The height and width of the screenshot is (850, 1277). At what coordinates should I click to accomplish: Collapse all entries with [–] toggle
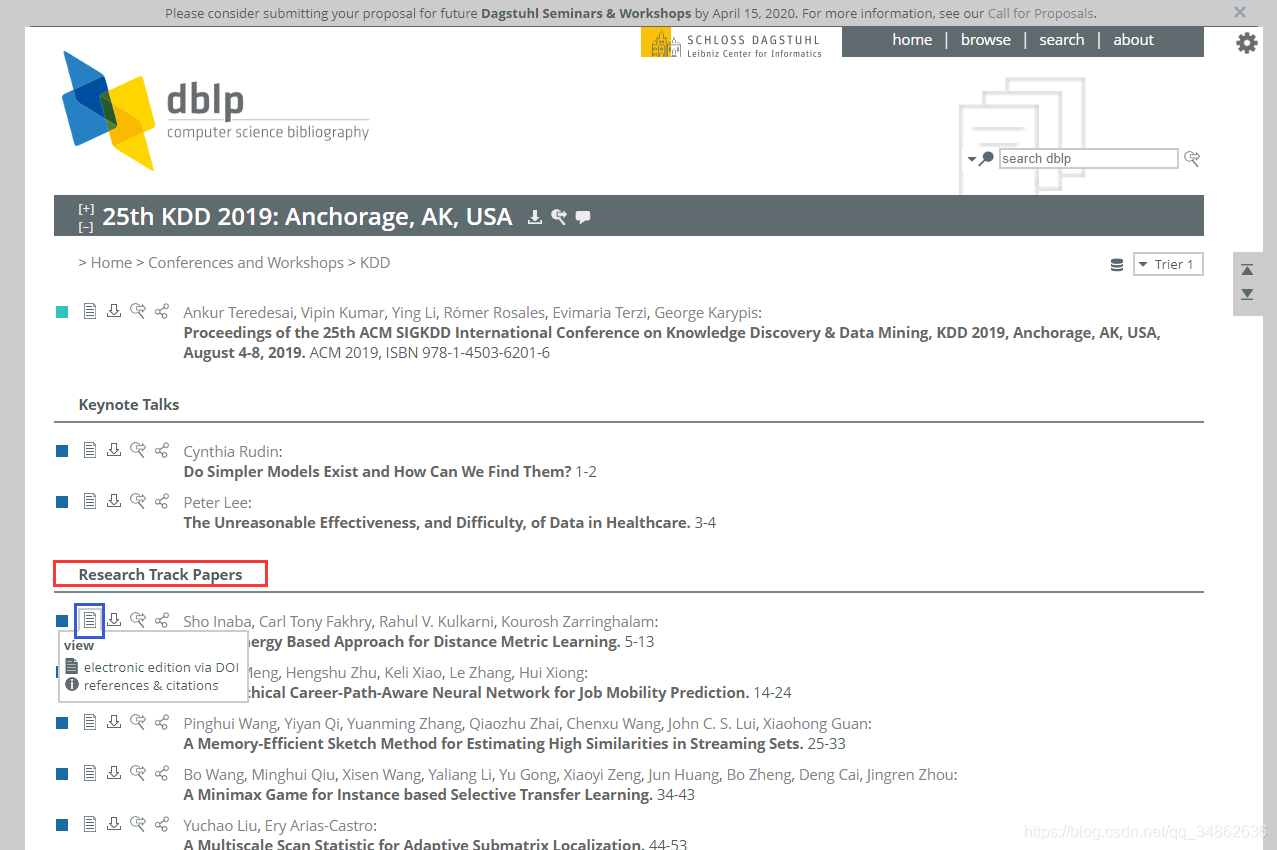[x=86, y=227]
